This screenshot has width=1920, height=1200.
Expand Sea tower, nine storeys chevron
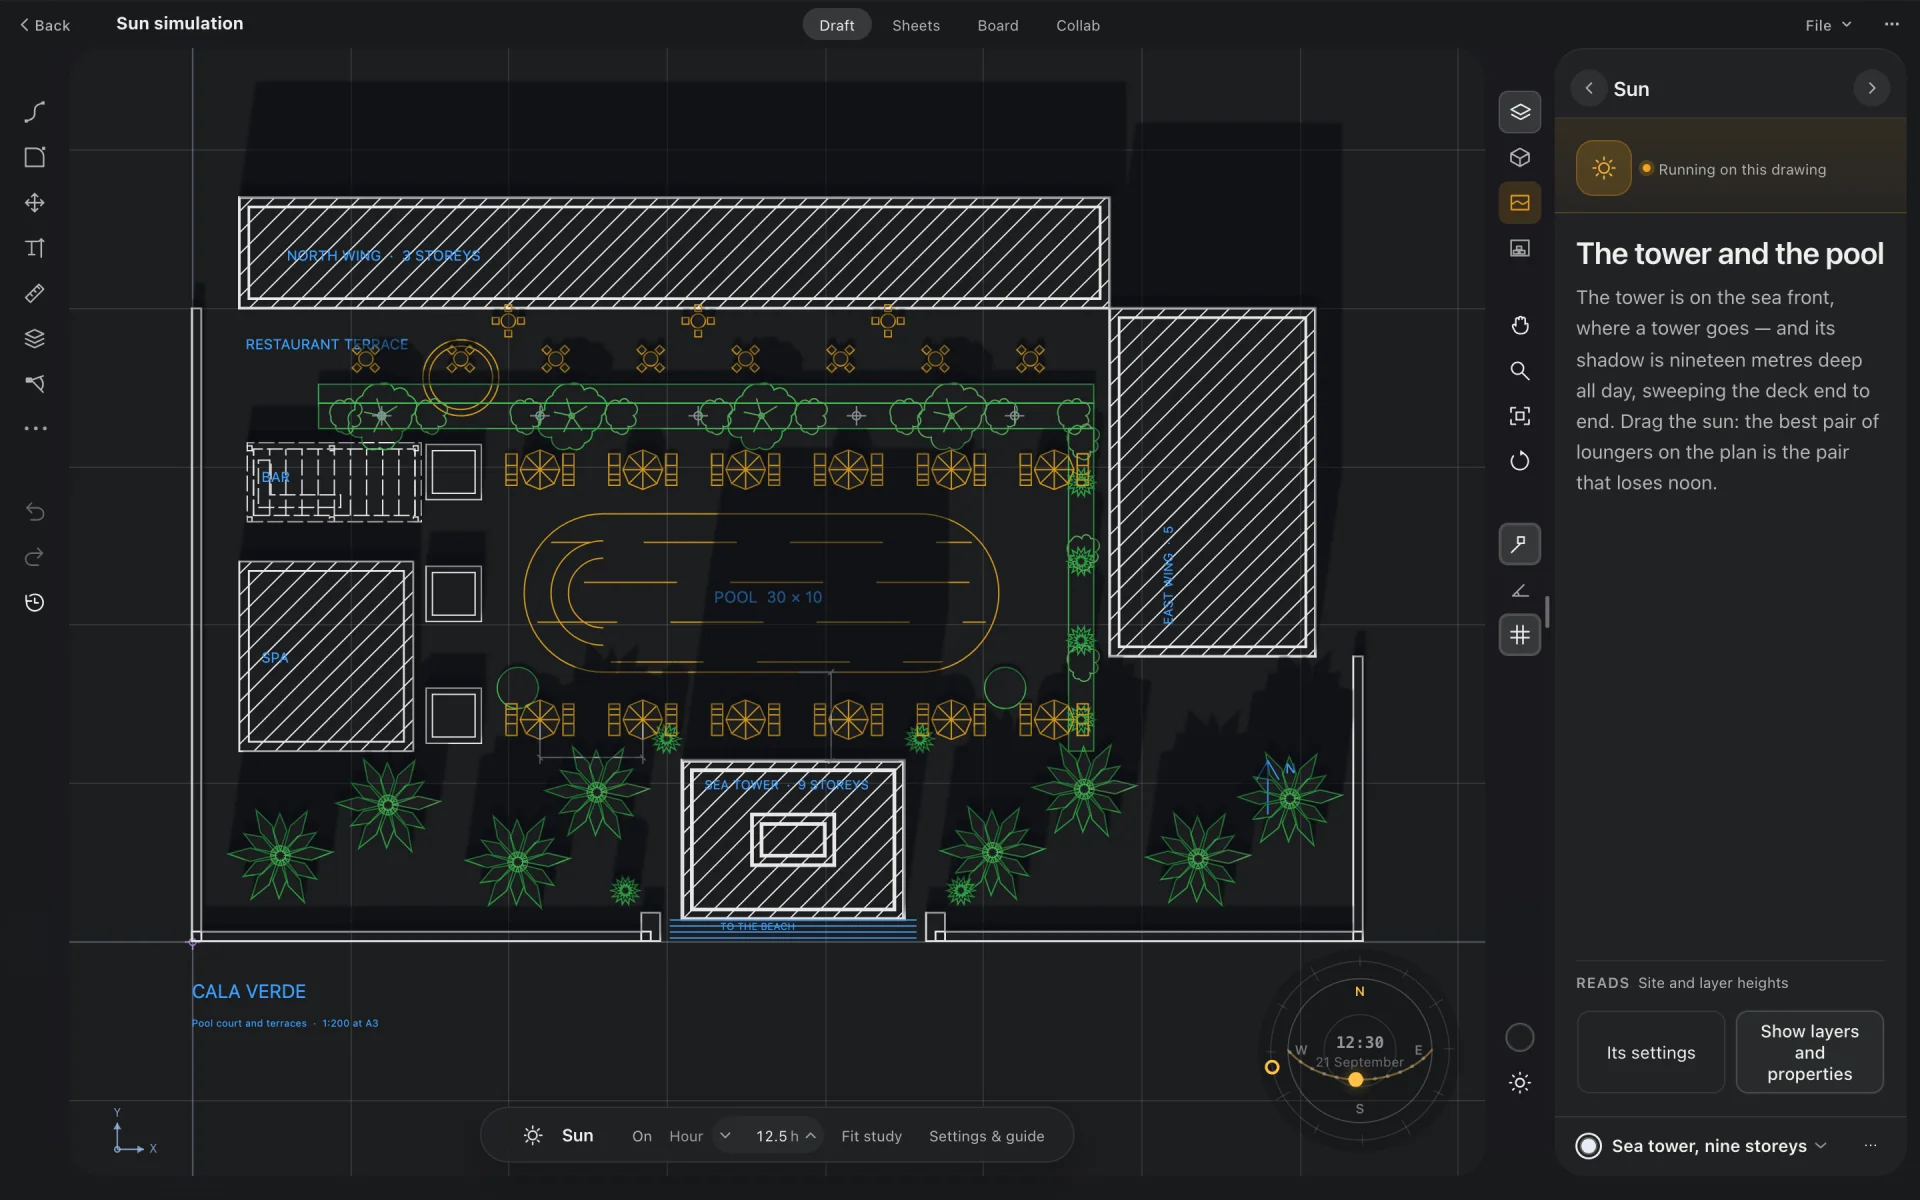(x=1821, y=1146)
